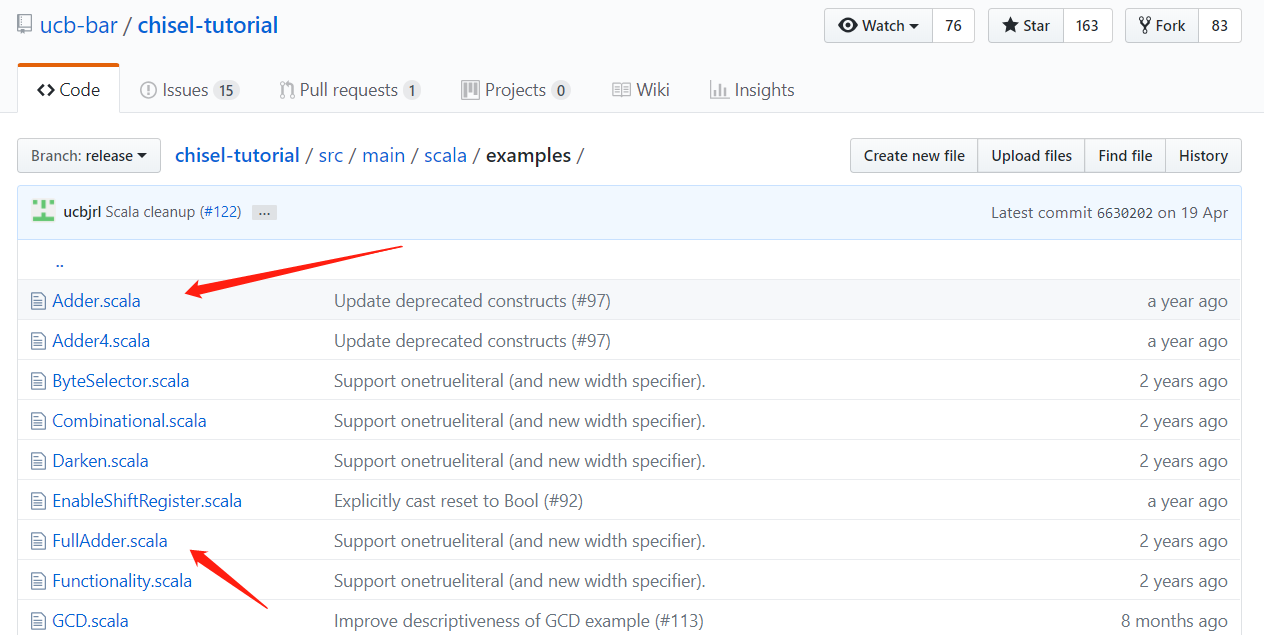This screenshot has width=1264, height=635.
Task: Open Adder.scala file
Action: (x=96, y=301)
